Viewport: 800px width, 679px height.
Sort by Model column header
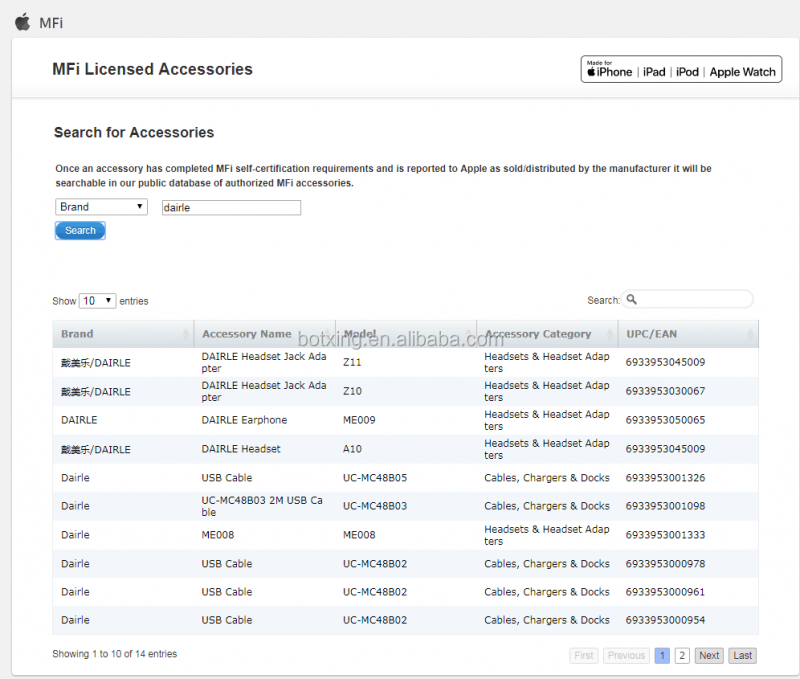(x=360, y=334)
